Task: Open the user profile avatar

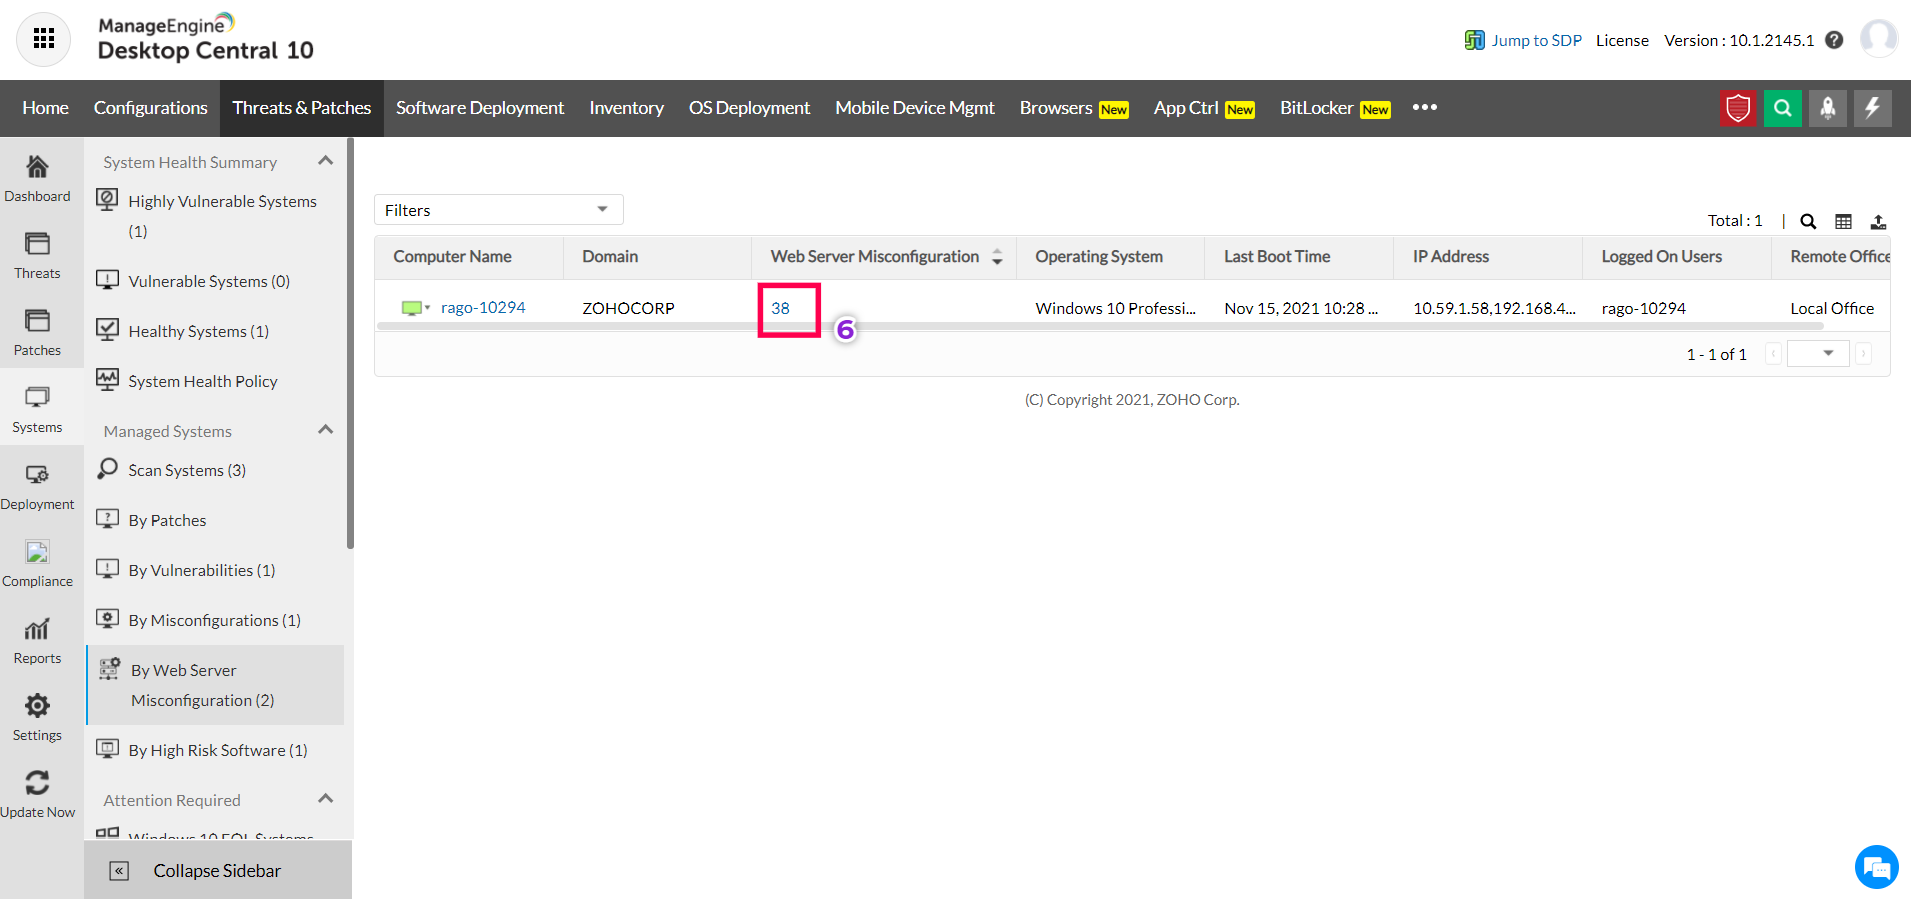Action: [1879, 39]
